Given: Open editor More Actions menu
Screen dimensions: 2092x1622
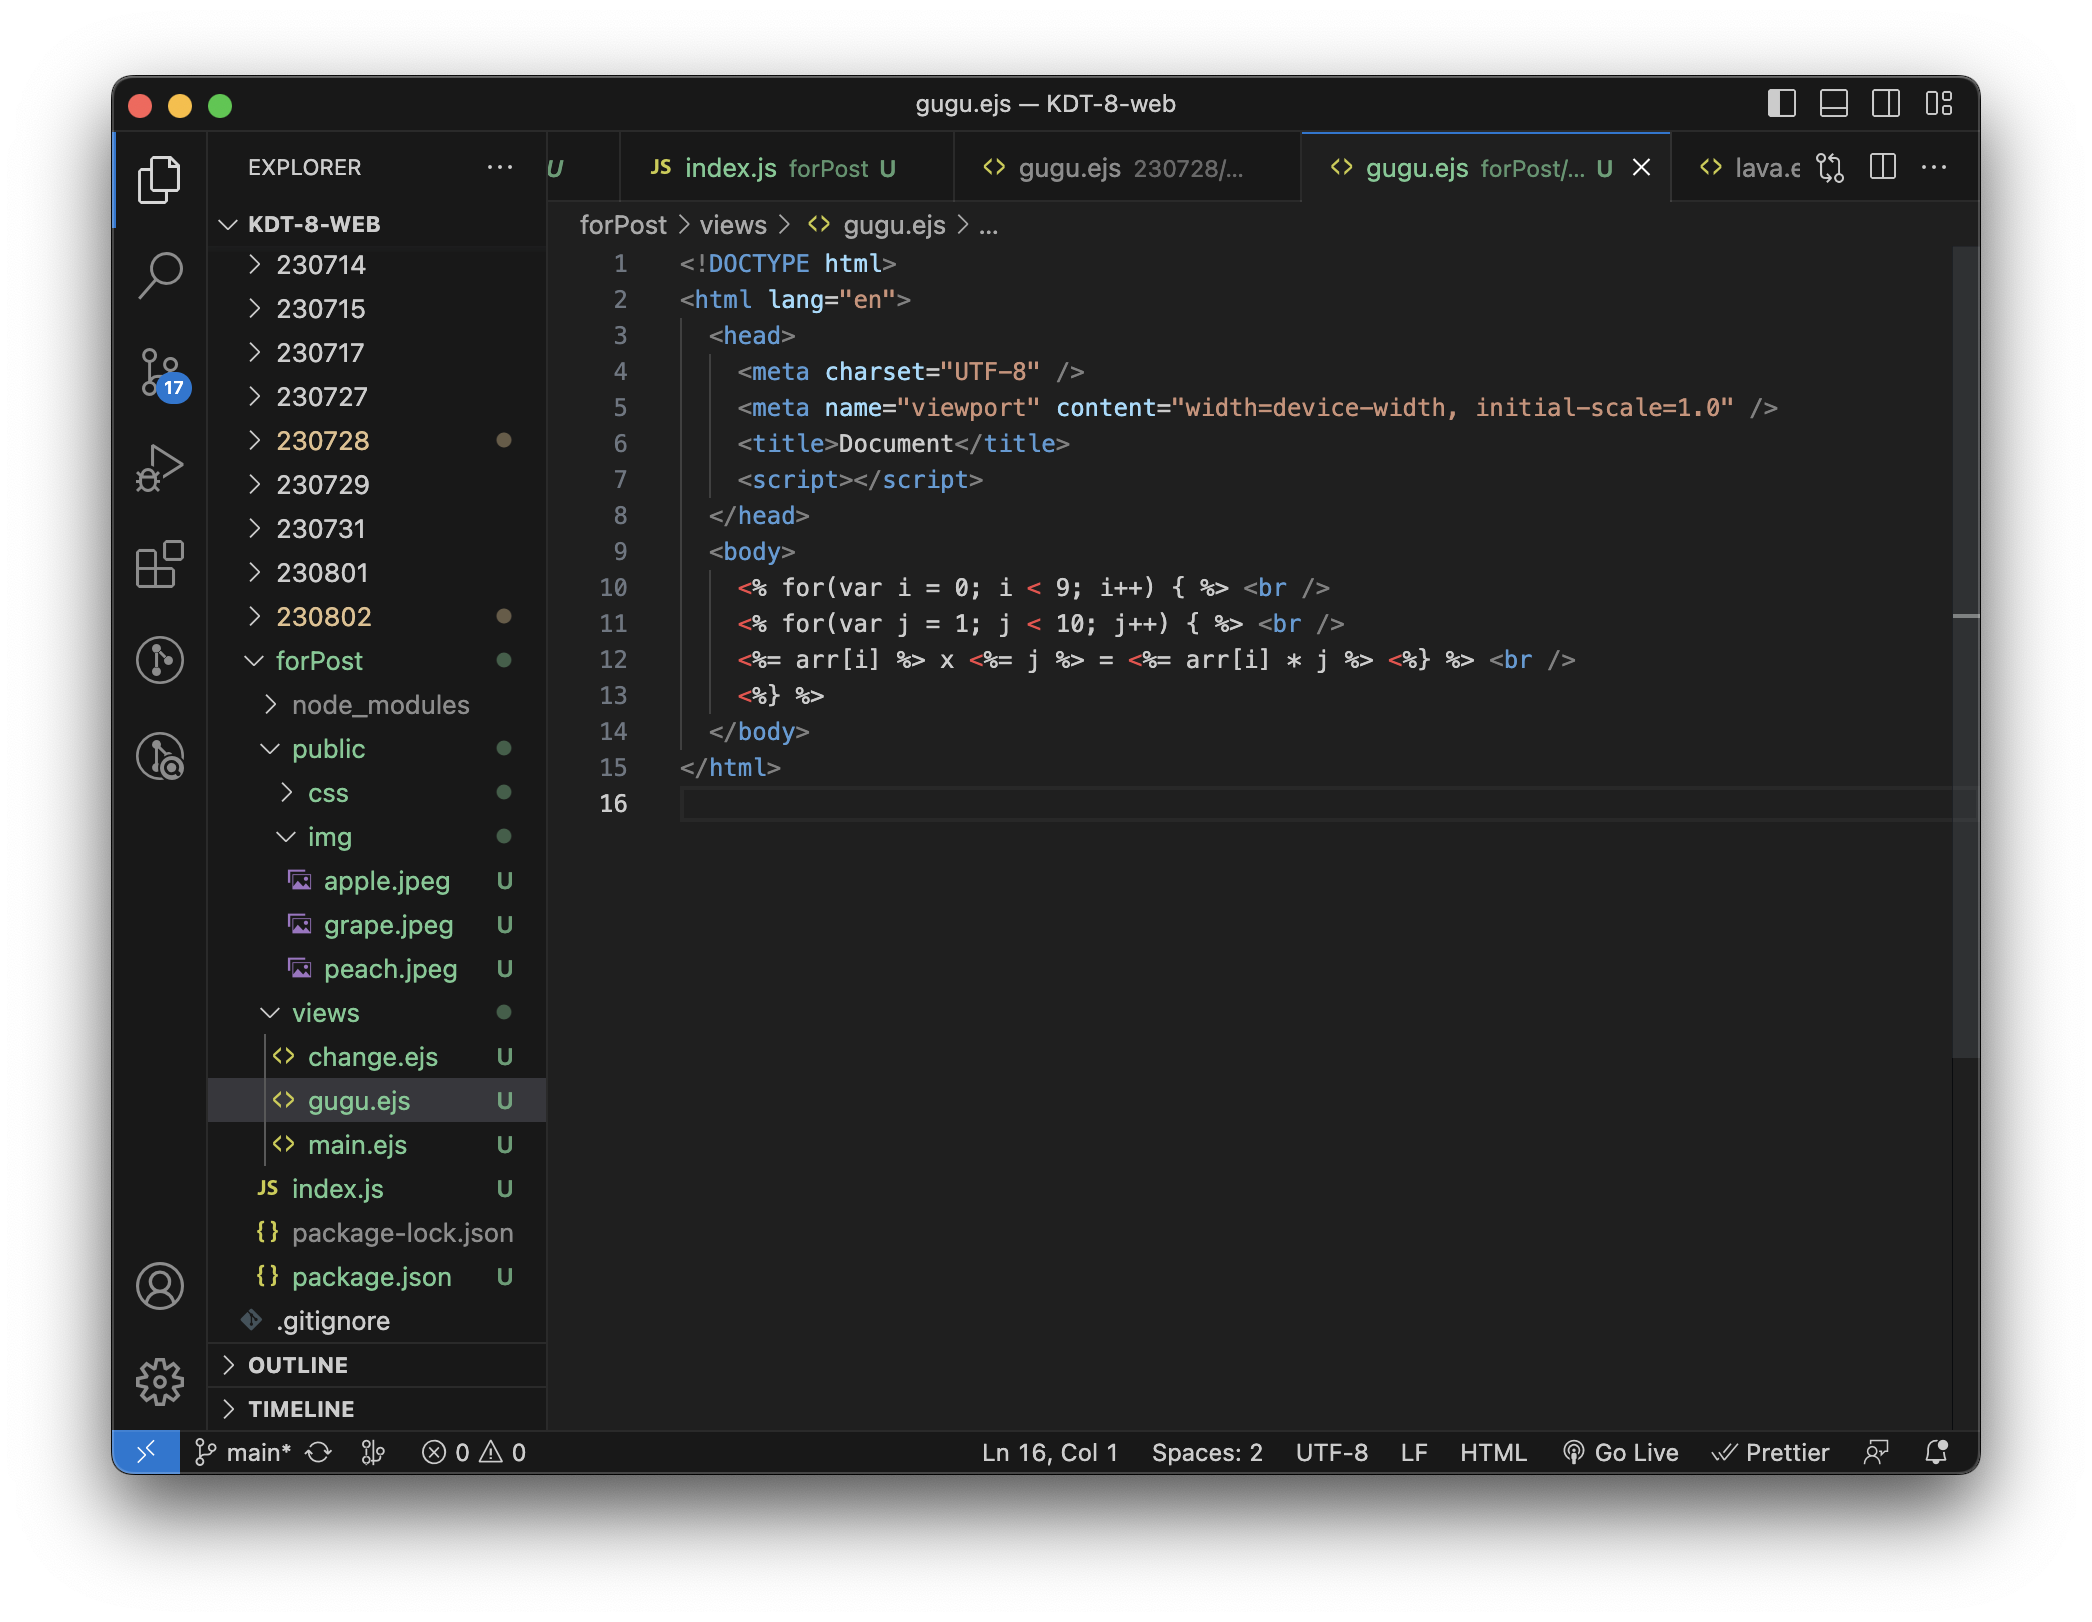Looking at the screenshot, I should (x=1935, y=167).
